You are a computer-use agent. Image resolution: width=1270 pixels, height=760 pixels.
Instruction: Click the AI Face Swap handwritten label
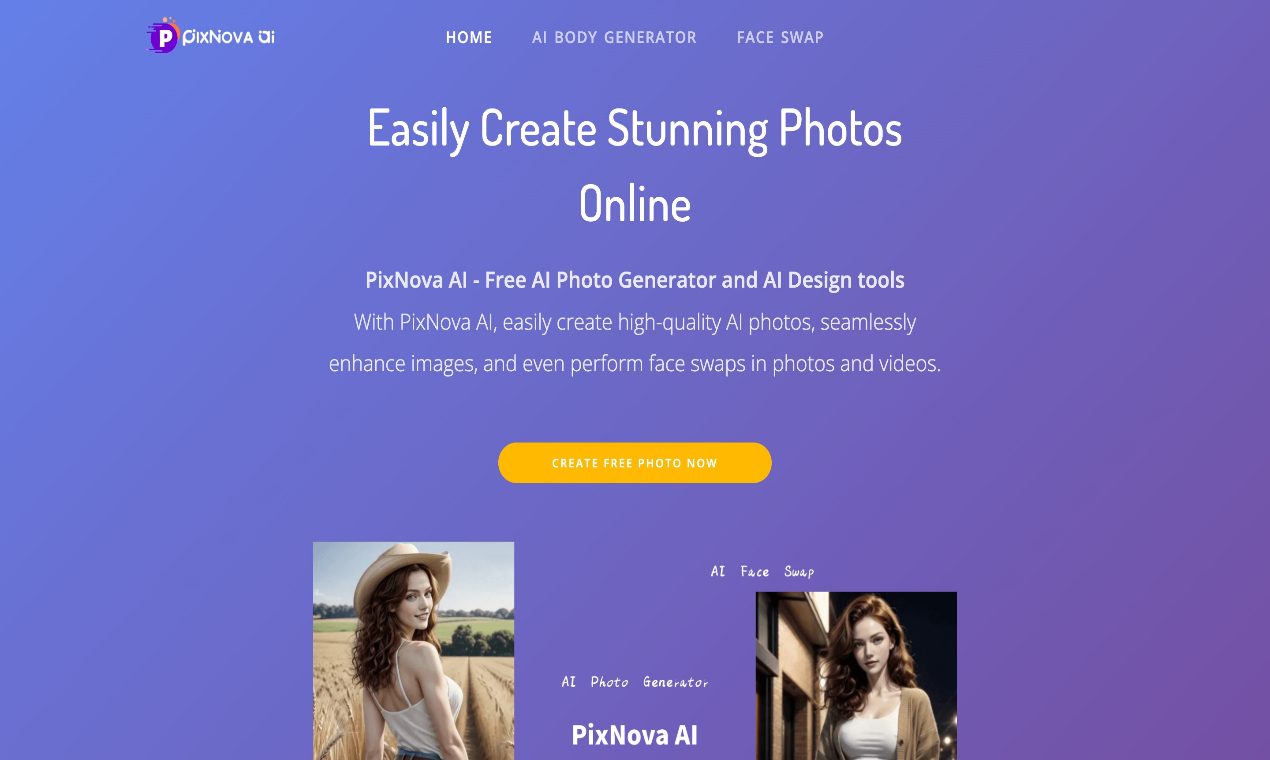pos(762,572)
